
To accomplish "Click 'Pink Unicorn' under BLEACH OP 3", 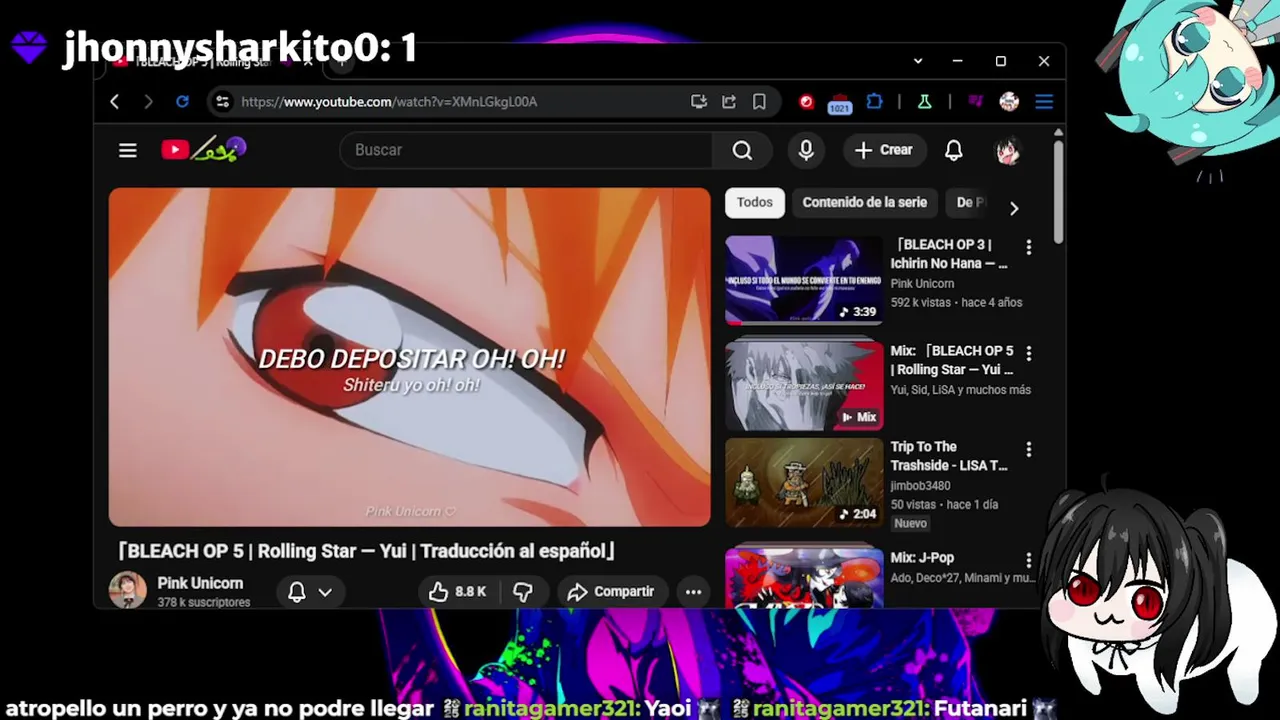I will click(922, 284).
